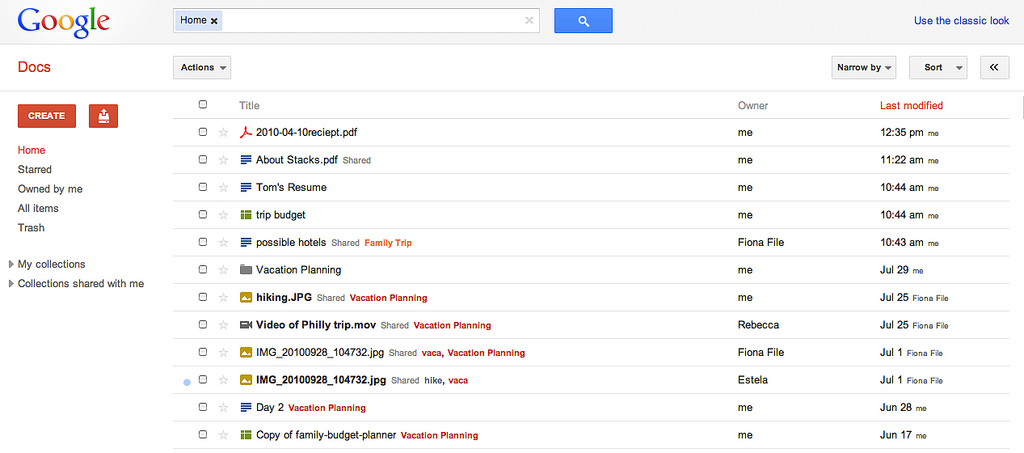Click the Owner column header
Screen dimensions: 1024x453
pos(753,106)
